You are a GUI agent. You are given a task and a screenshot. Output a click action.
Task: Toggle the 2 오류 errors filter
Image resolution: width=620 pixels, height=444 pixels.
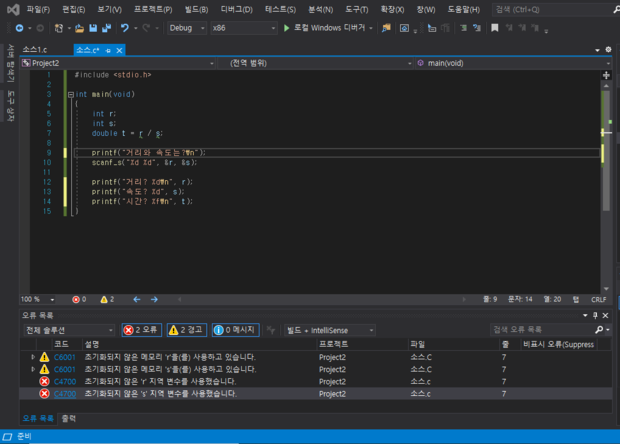[x=142, y=329]
